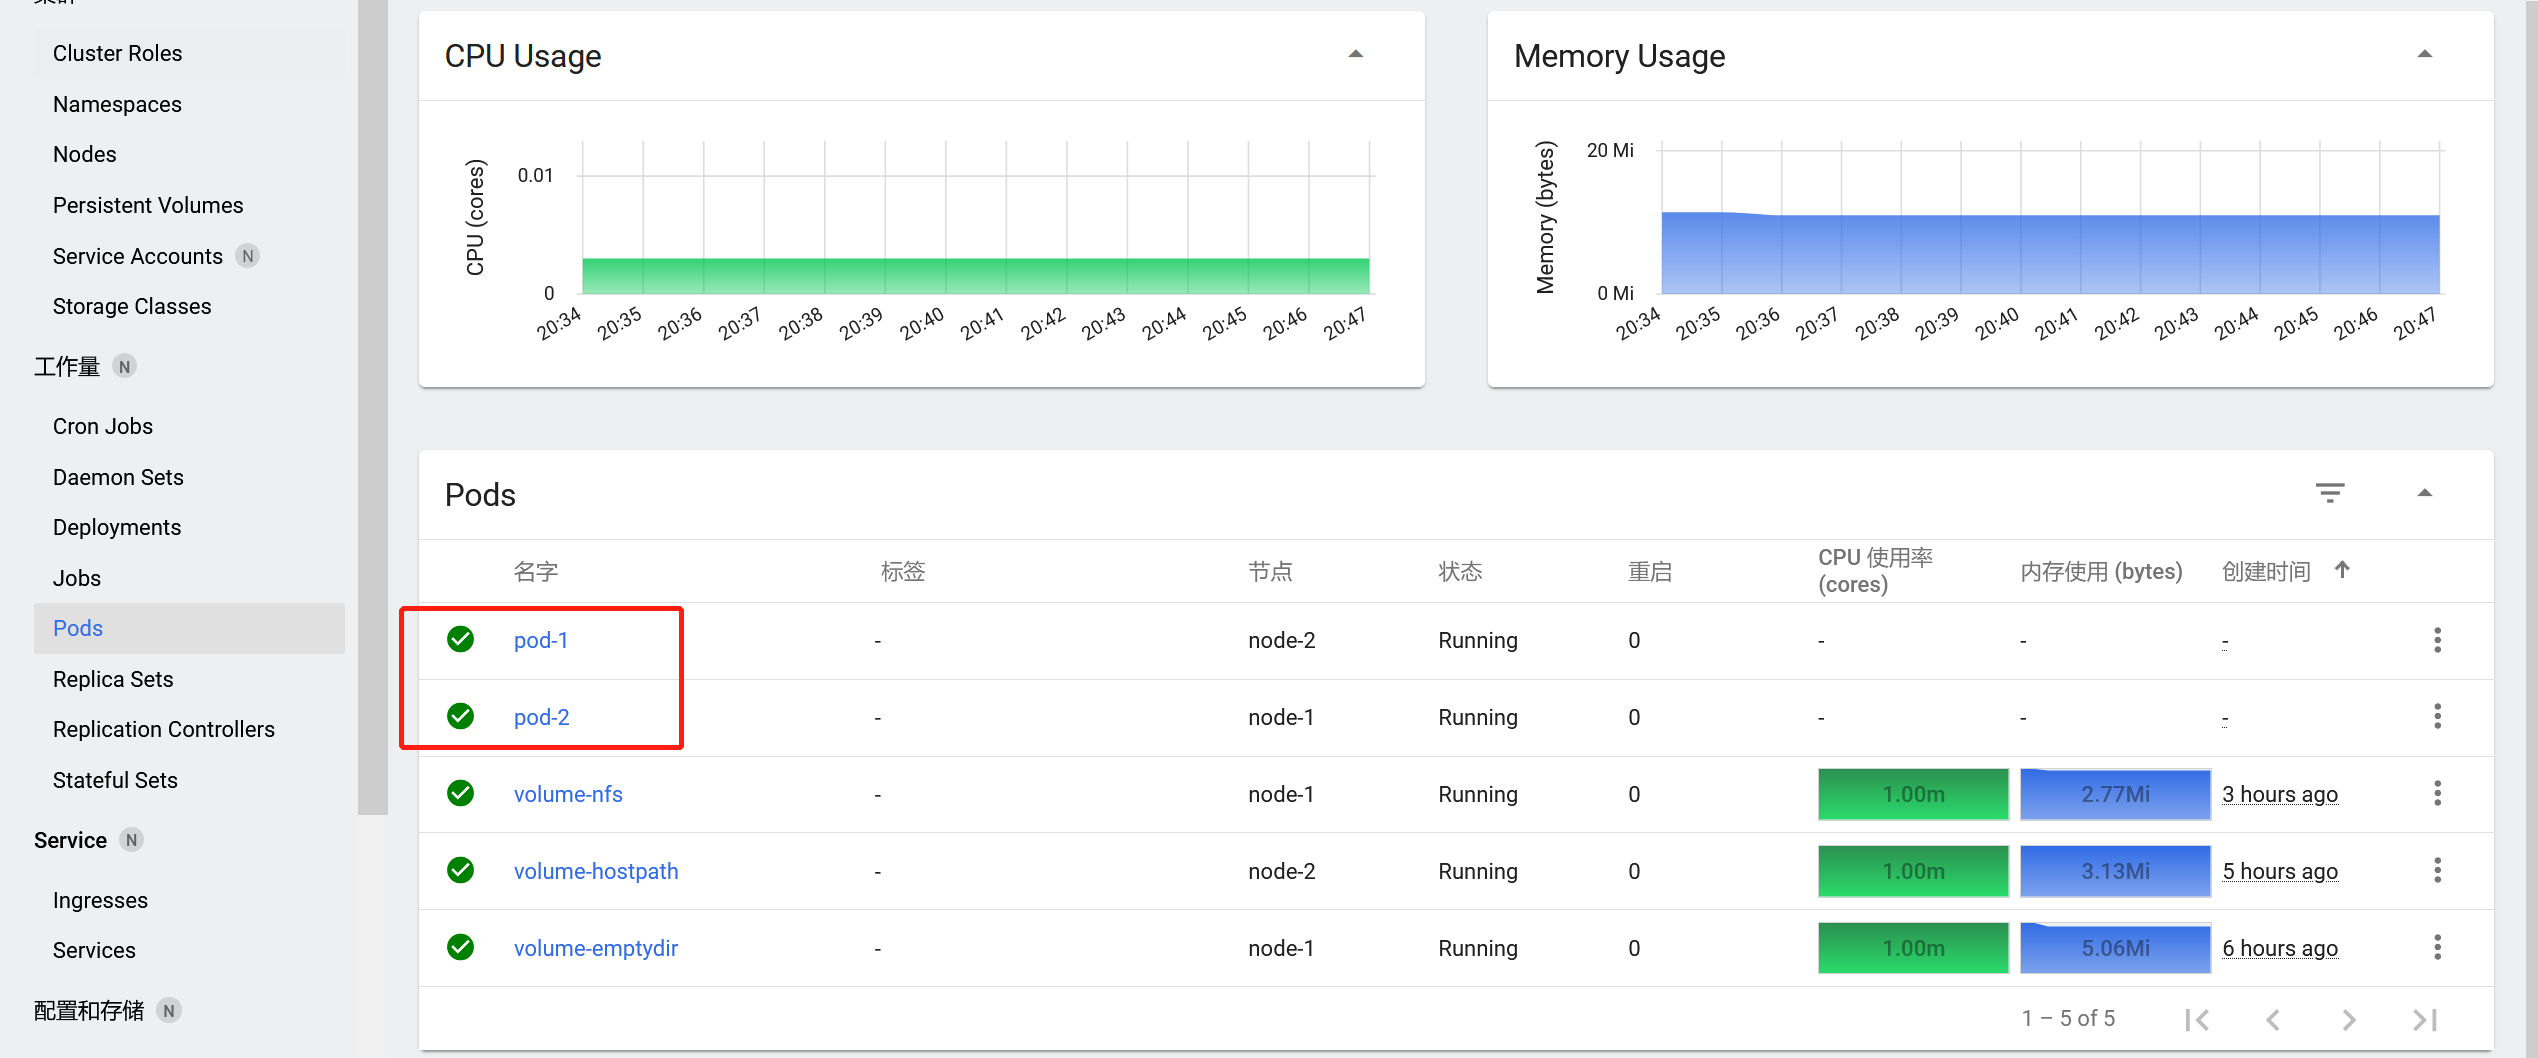This screenshot has height=1058, width=2538.
Task: Click the green status icon for pod-1
Action: click(460, 639)
